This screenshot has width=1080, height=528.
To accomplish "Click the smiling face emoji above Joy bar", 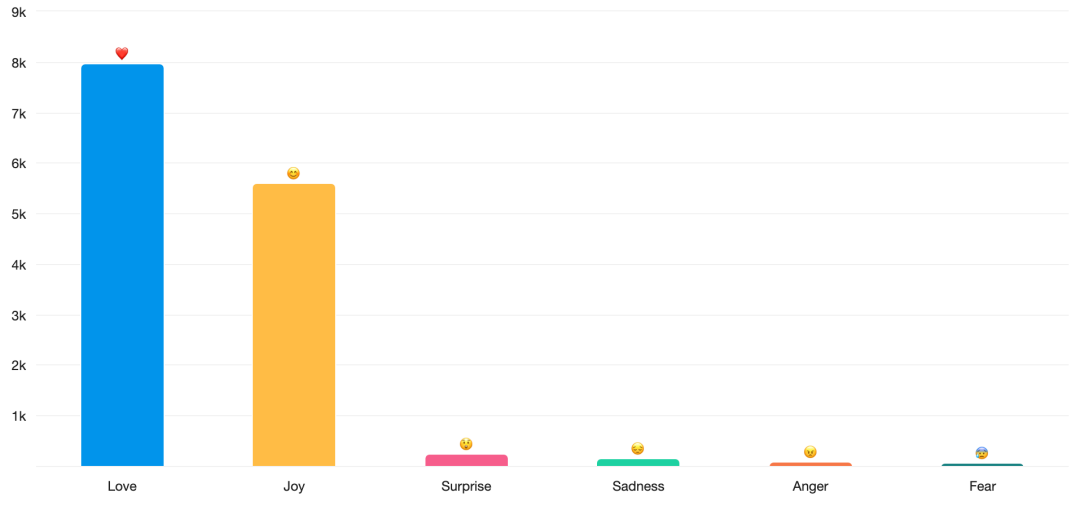I will 293,173.
